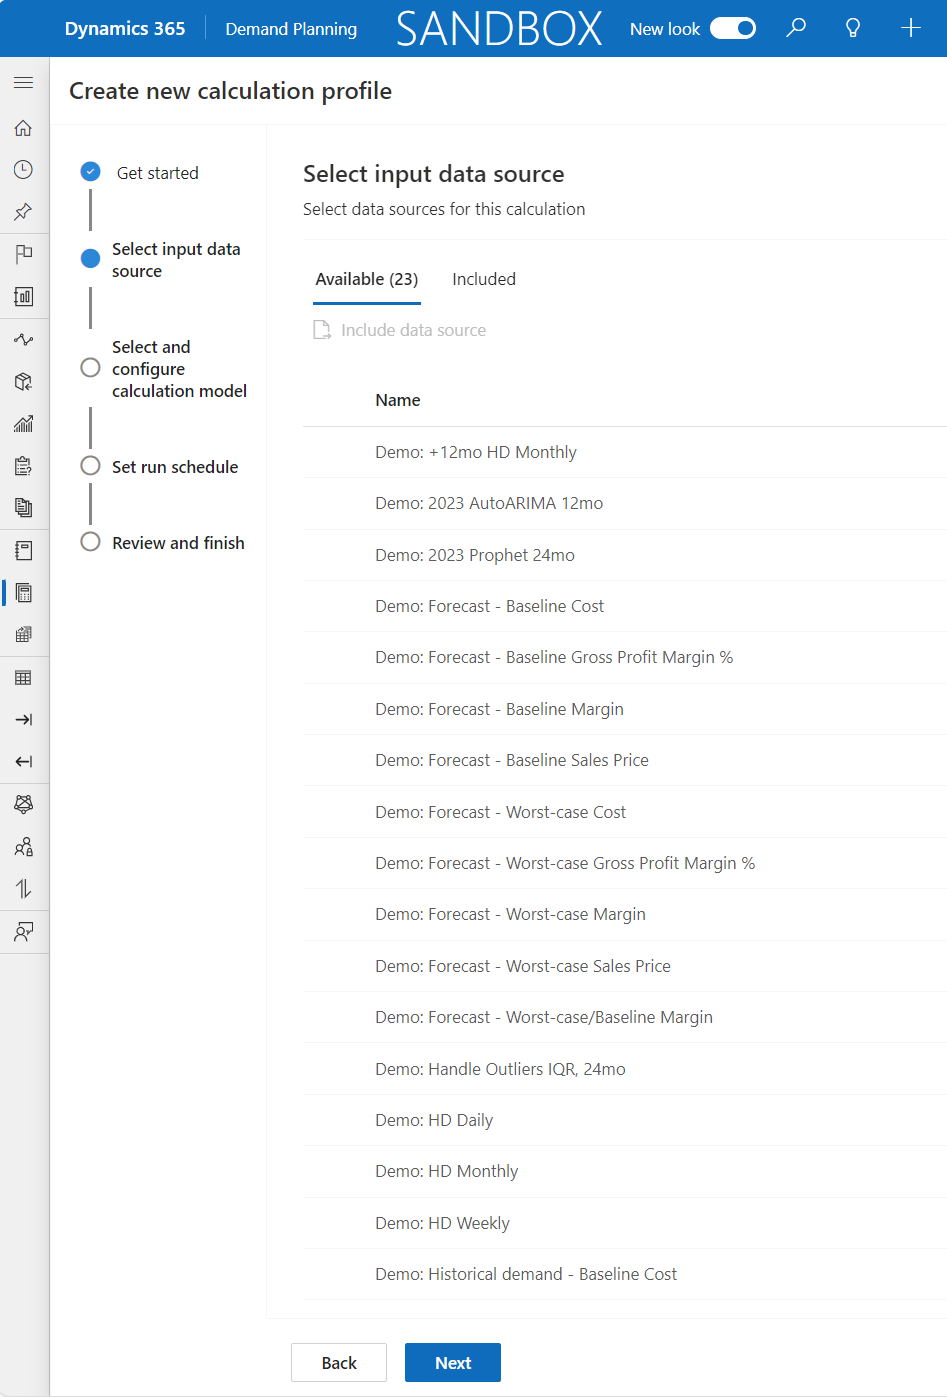The width and height of the screenshot is (947, 1397).
Task: Select row Forecast - Baseline Gross Profit Margin %
Action: [625, 657]
